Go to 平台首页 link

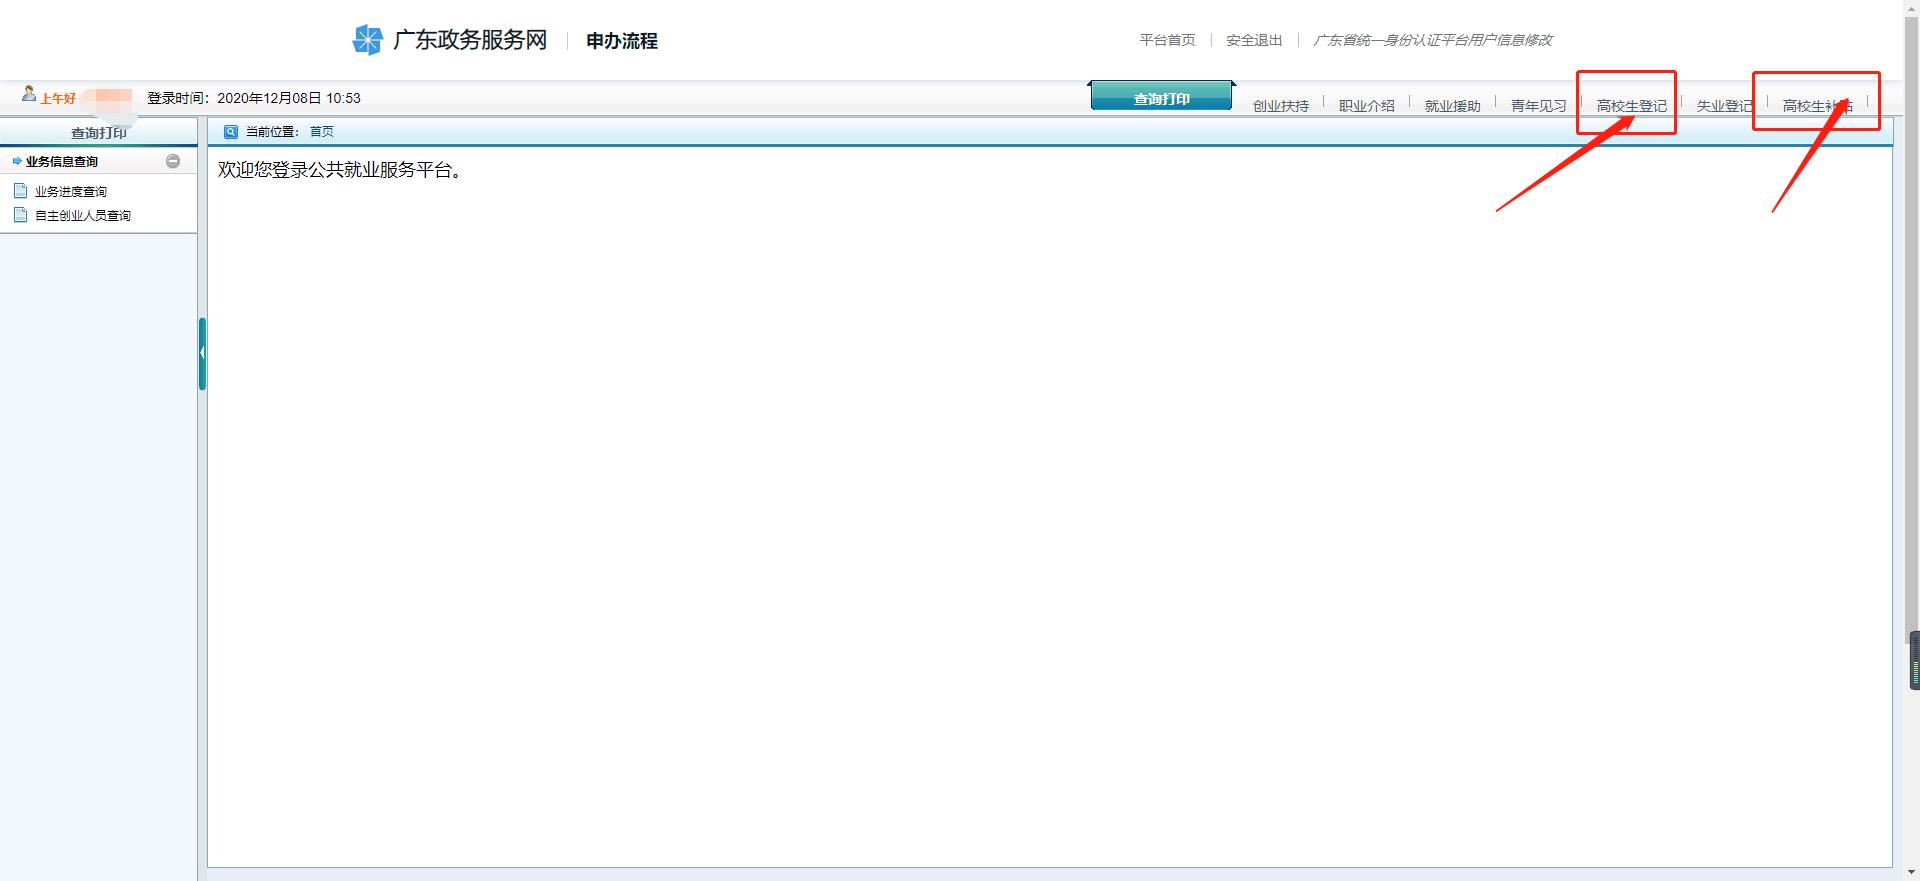pos(1167,40)
